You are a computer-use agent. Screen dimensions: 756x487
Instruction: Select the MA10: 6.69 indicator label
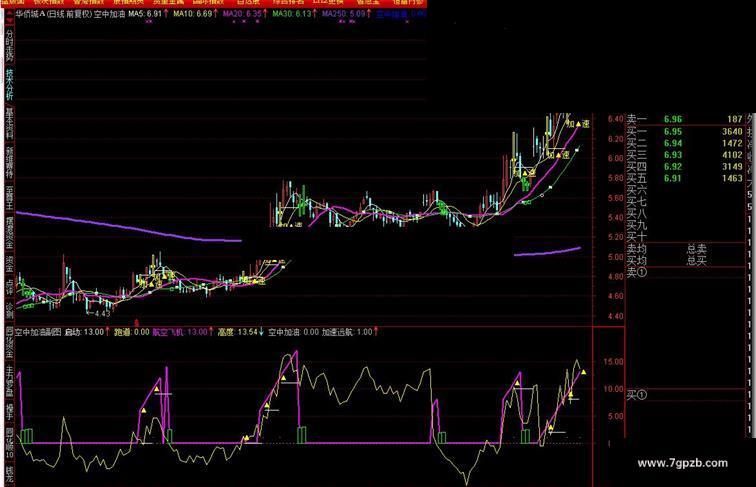[x=195, y=14]
